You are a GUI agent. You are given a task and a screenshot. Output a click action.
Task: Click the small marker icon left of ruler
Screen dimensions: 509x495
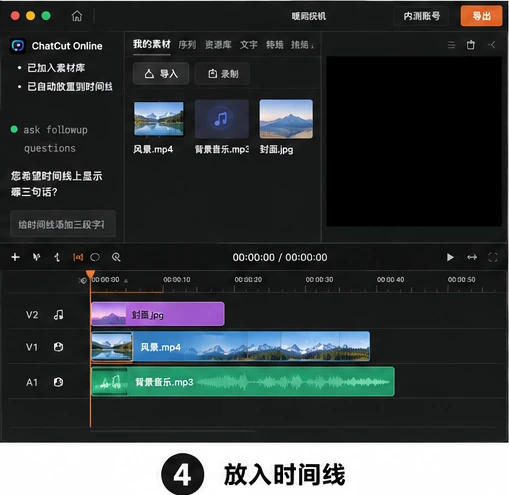[x=82, y=280]
